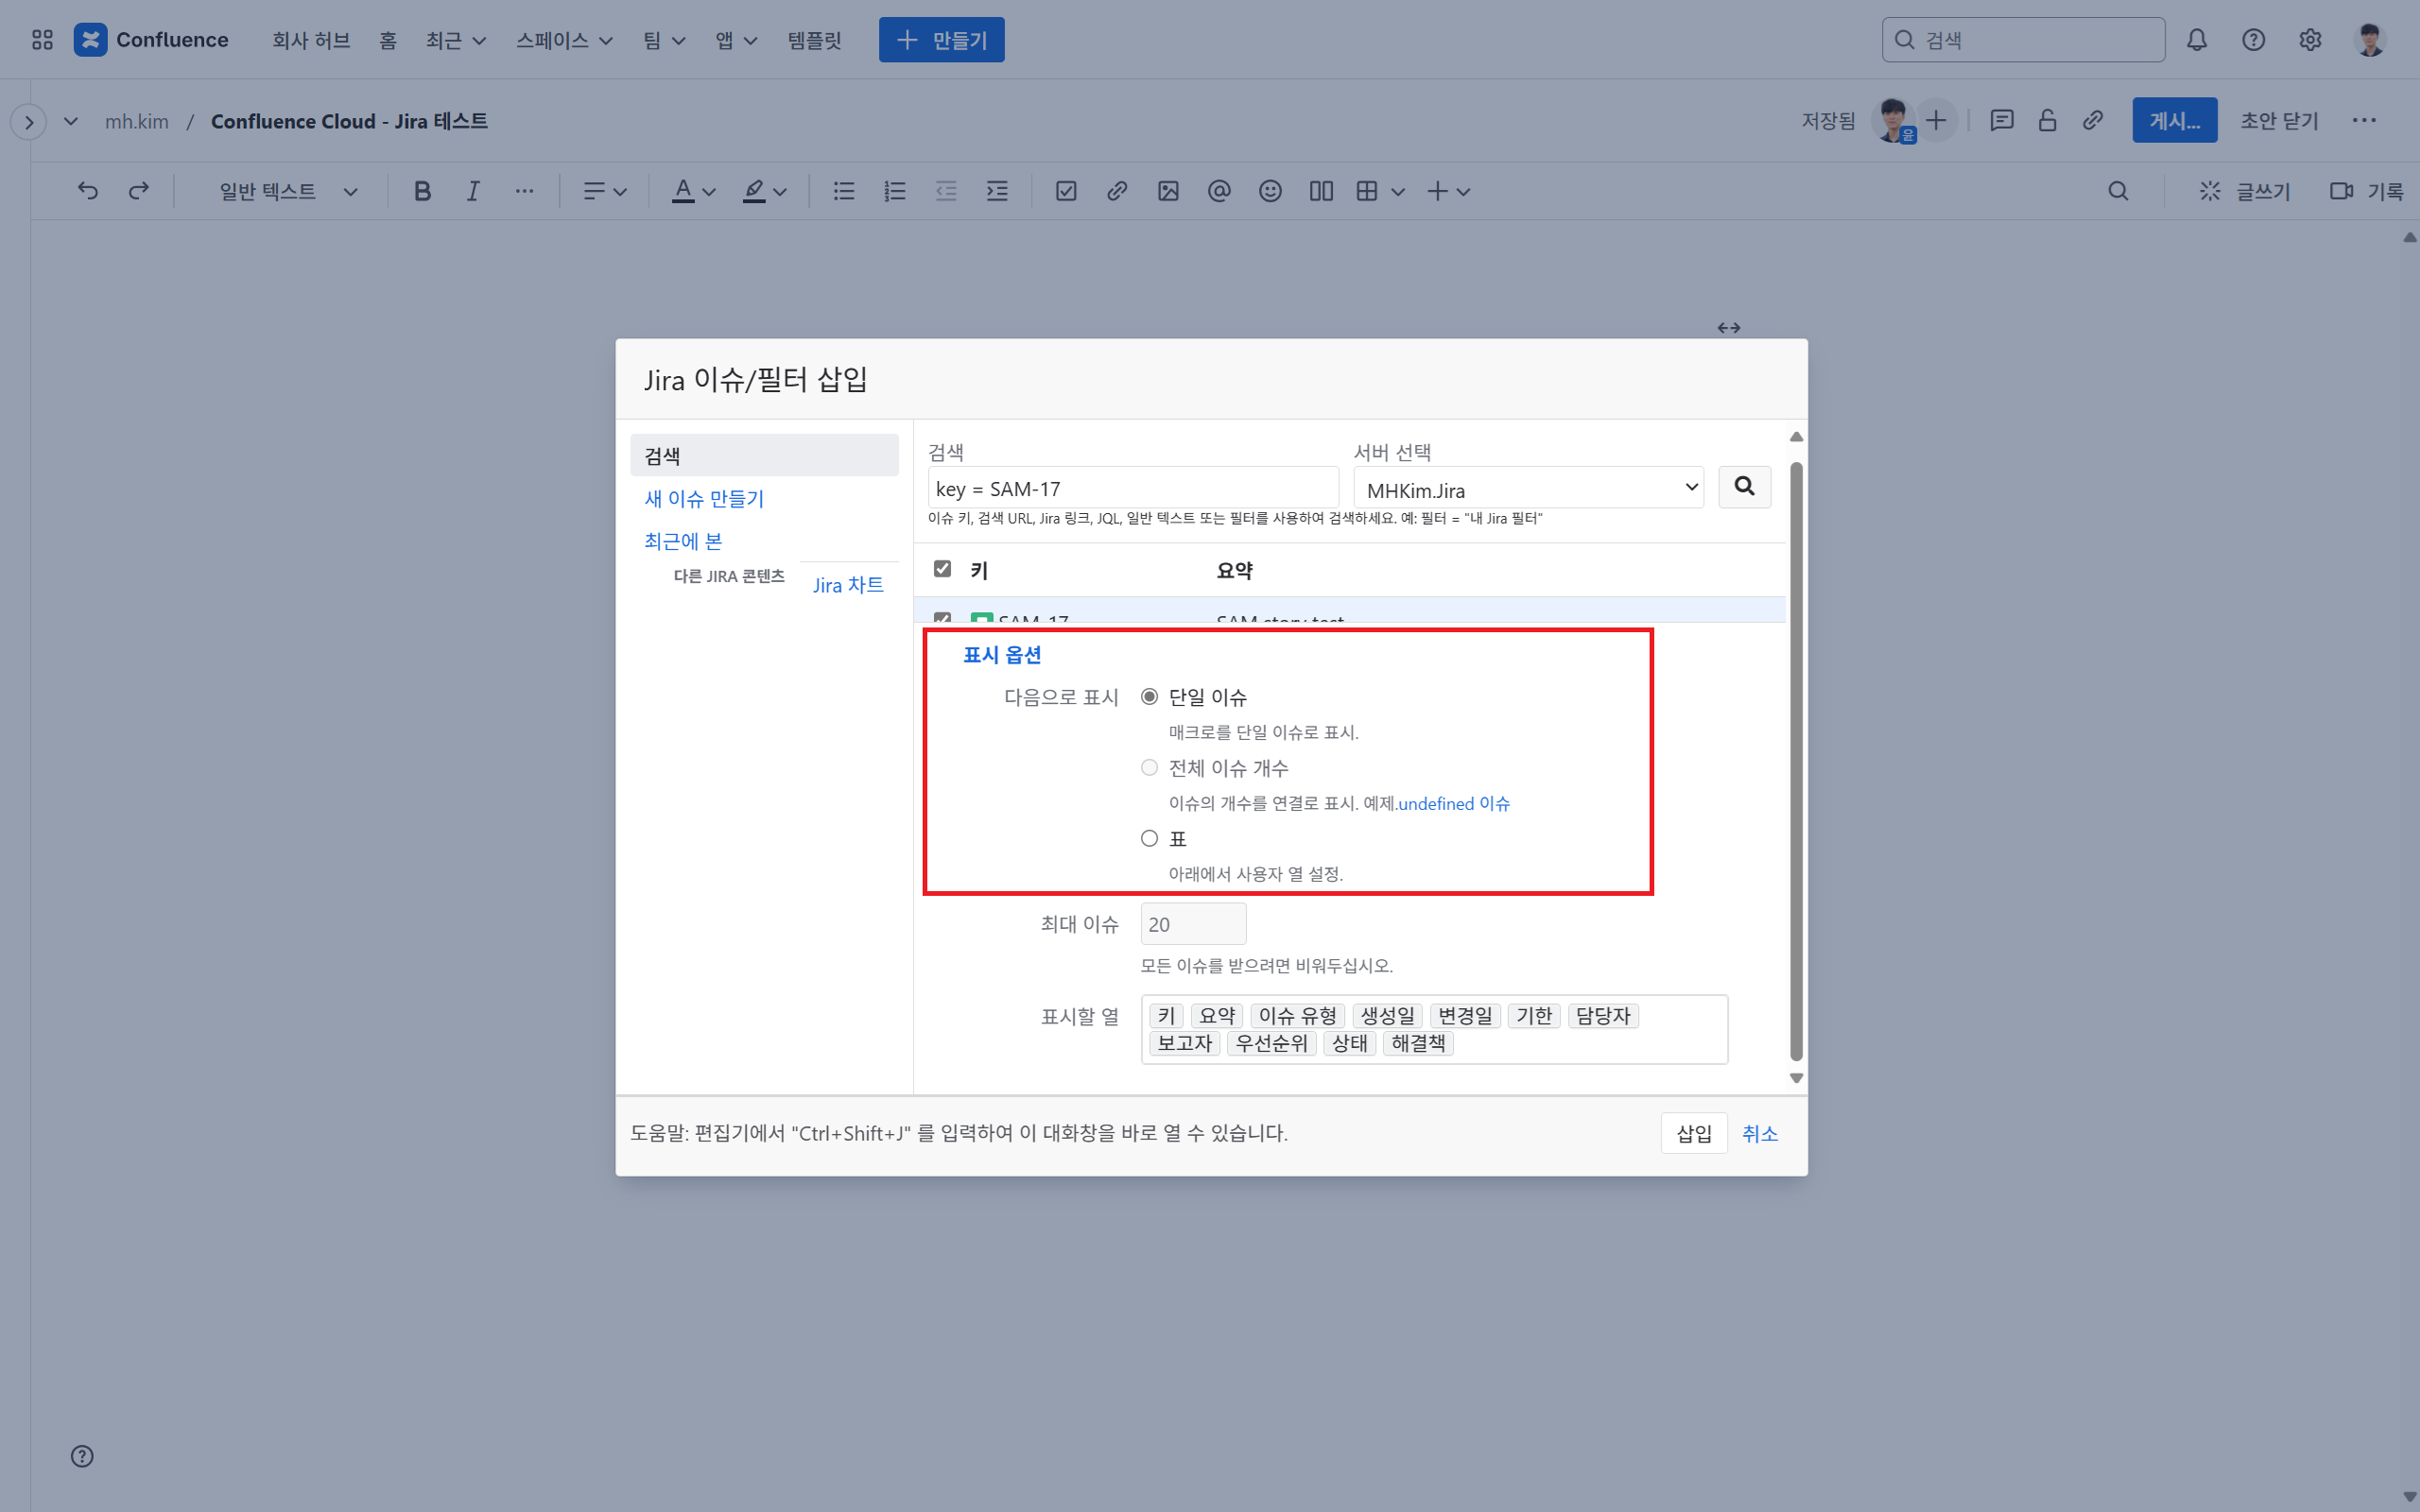2420x1512 pixels.
Task: Open the help question mark icon in header
Action: [x=2253, y=40]
